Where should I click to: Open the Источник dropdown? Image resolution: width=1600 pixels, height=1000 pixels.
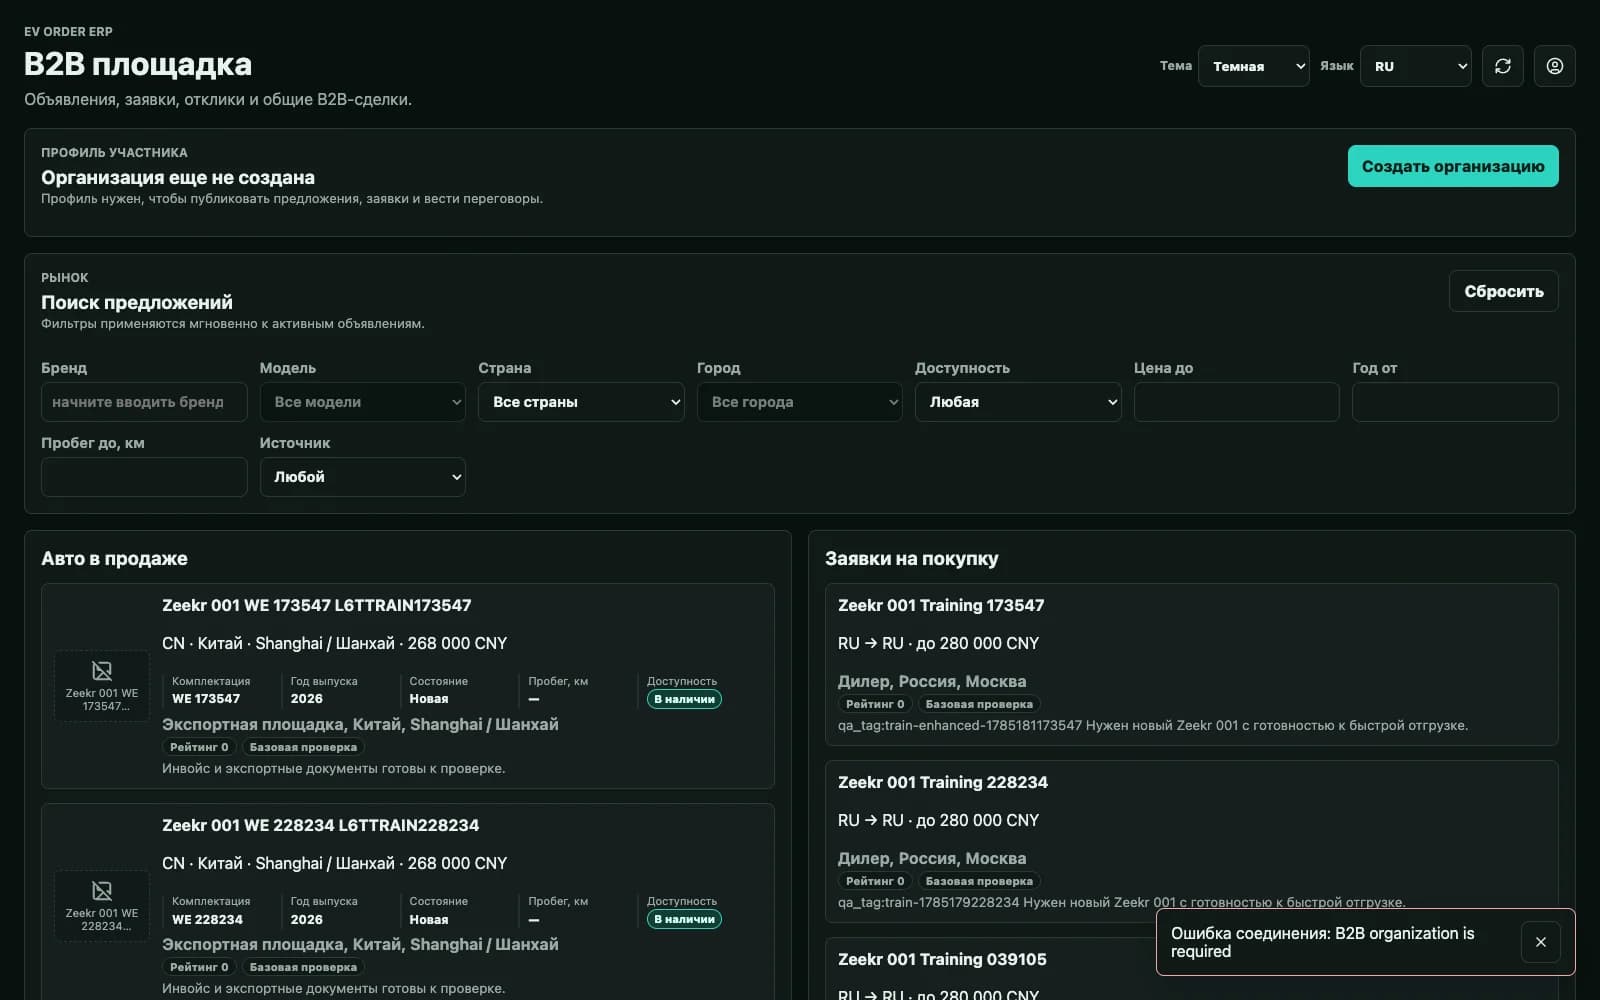tap(362, 477)
